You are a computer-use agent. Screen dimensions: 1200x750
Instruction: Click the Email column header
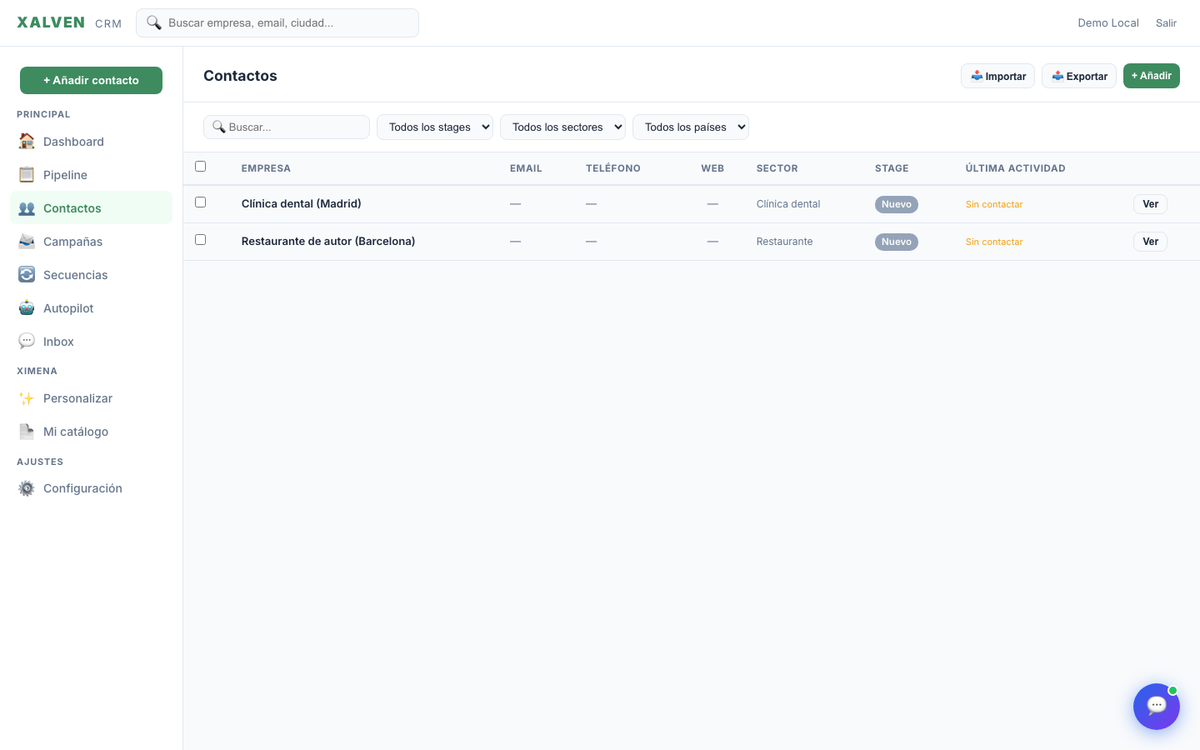(526, 168)
